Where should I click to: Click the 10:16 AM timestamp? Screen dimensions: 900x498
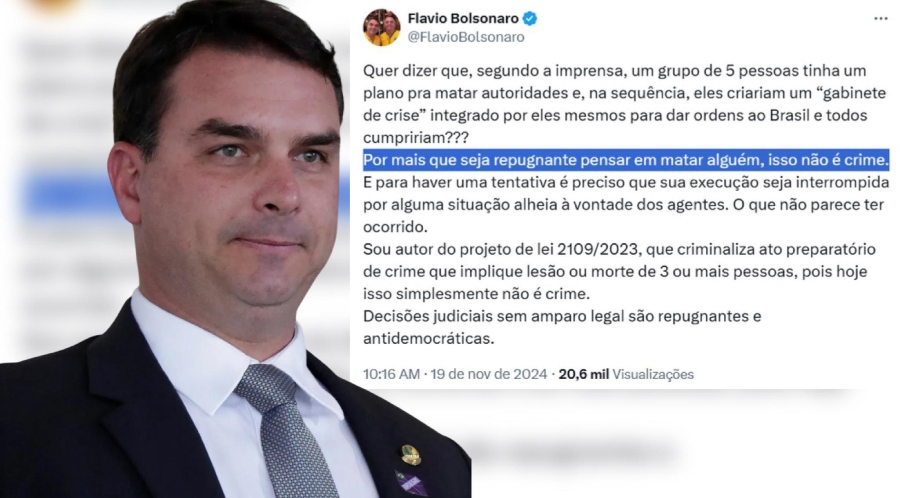coord(391,374)
